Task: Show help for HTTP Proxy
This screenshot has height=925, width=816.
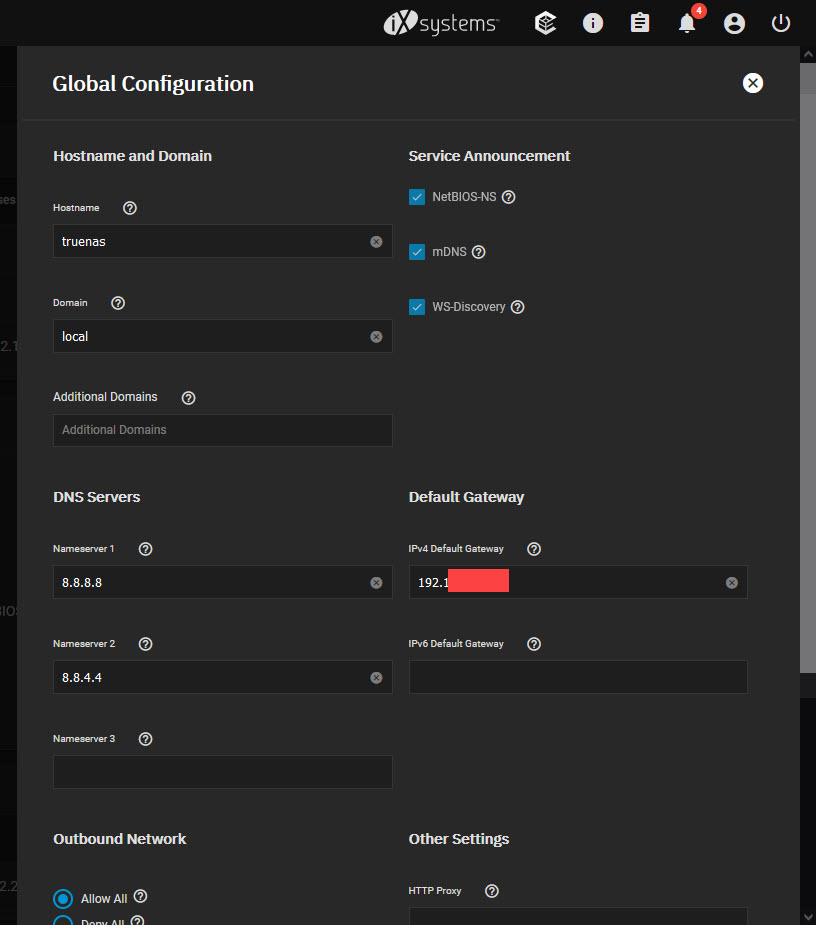Action: tap(491, 891)
